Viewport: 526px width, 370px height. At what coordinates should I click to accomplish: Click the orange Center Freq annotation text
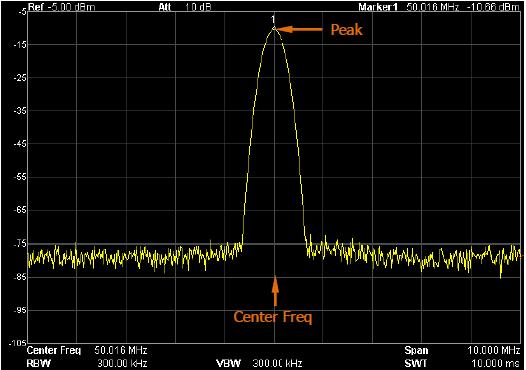[x=272, y=317]
